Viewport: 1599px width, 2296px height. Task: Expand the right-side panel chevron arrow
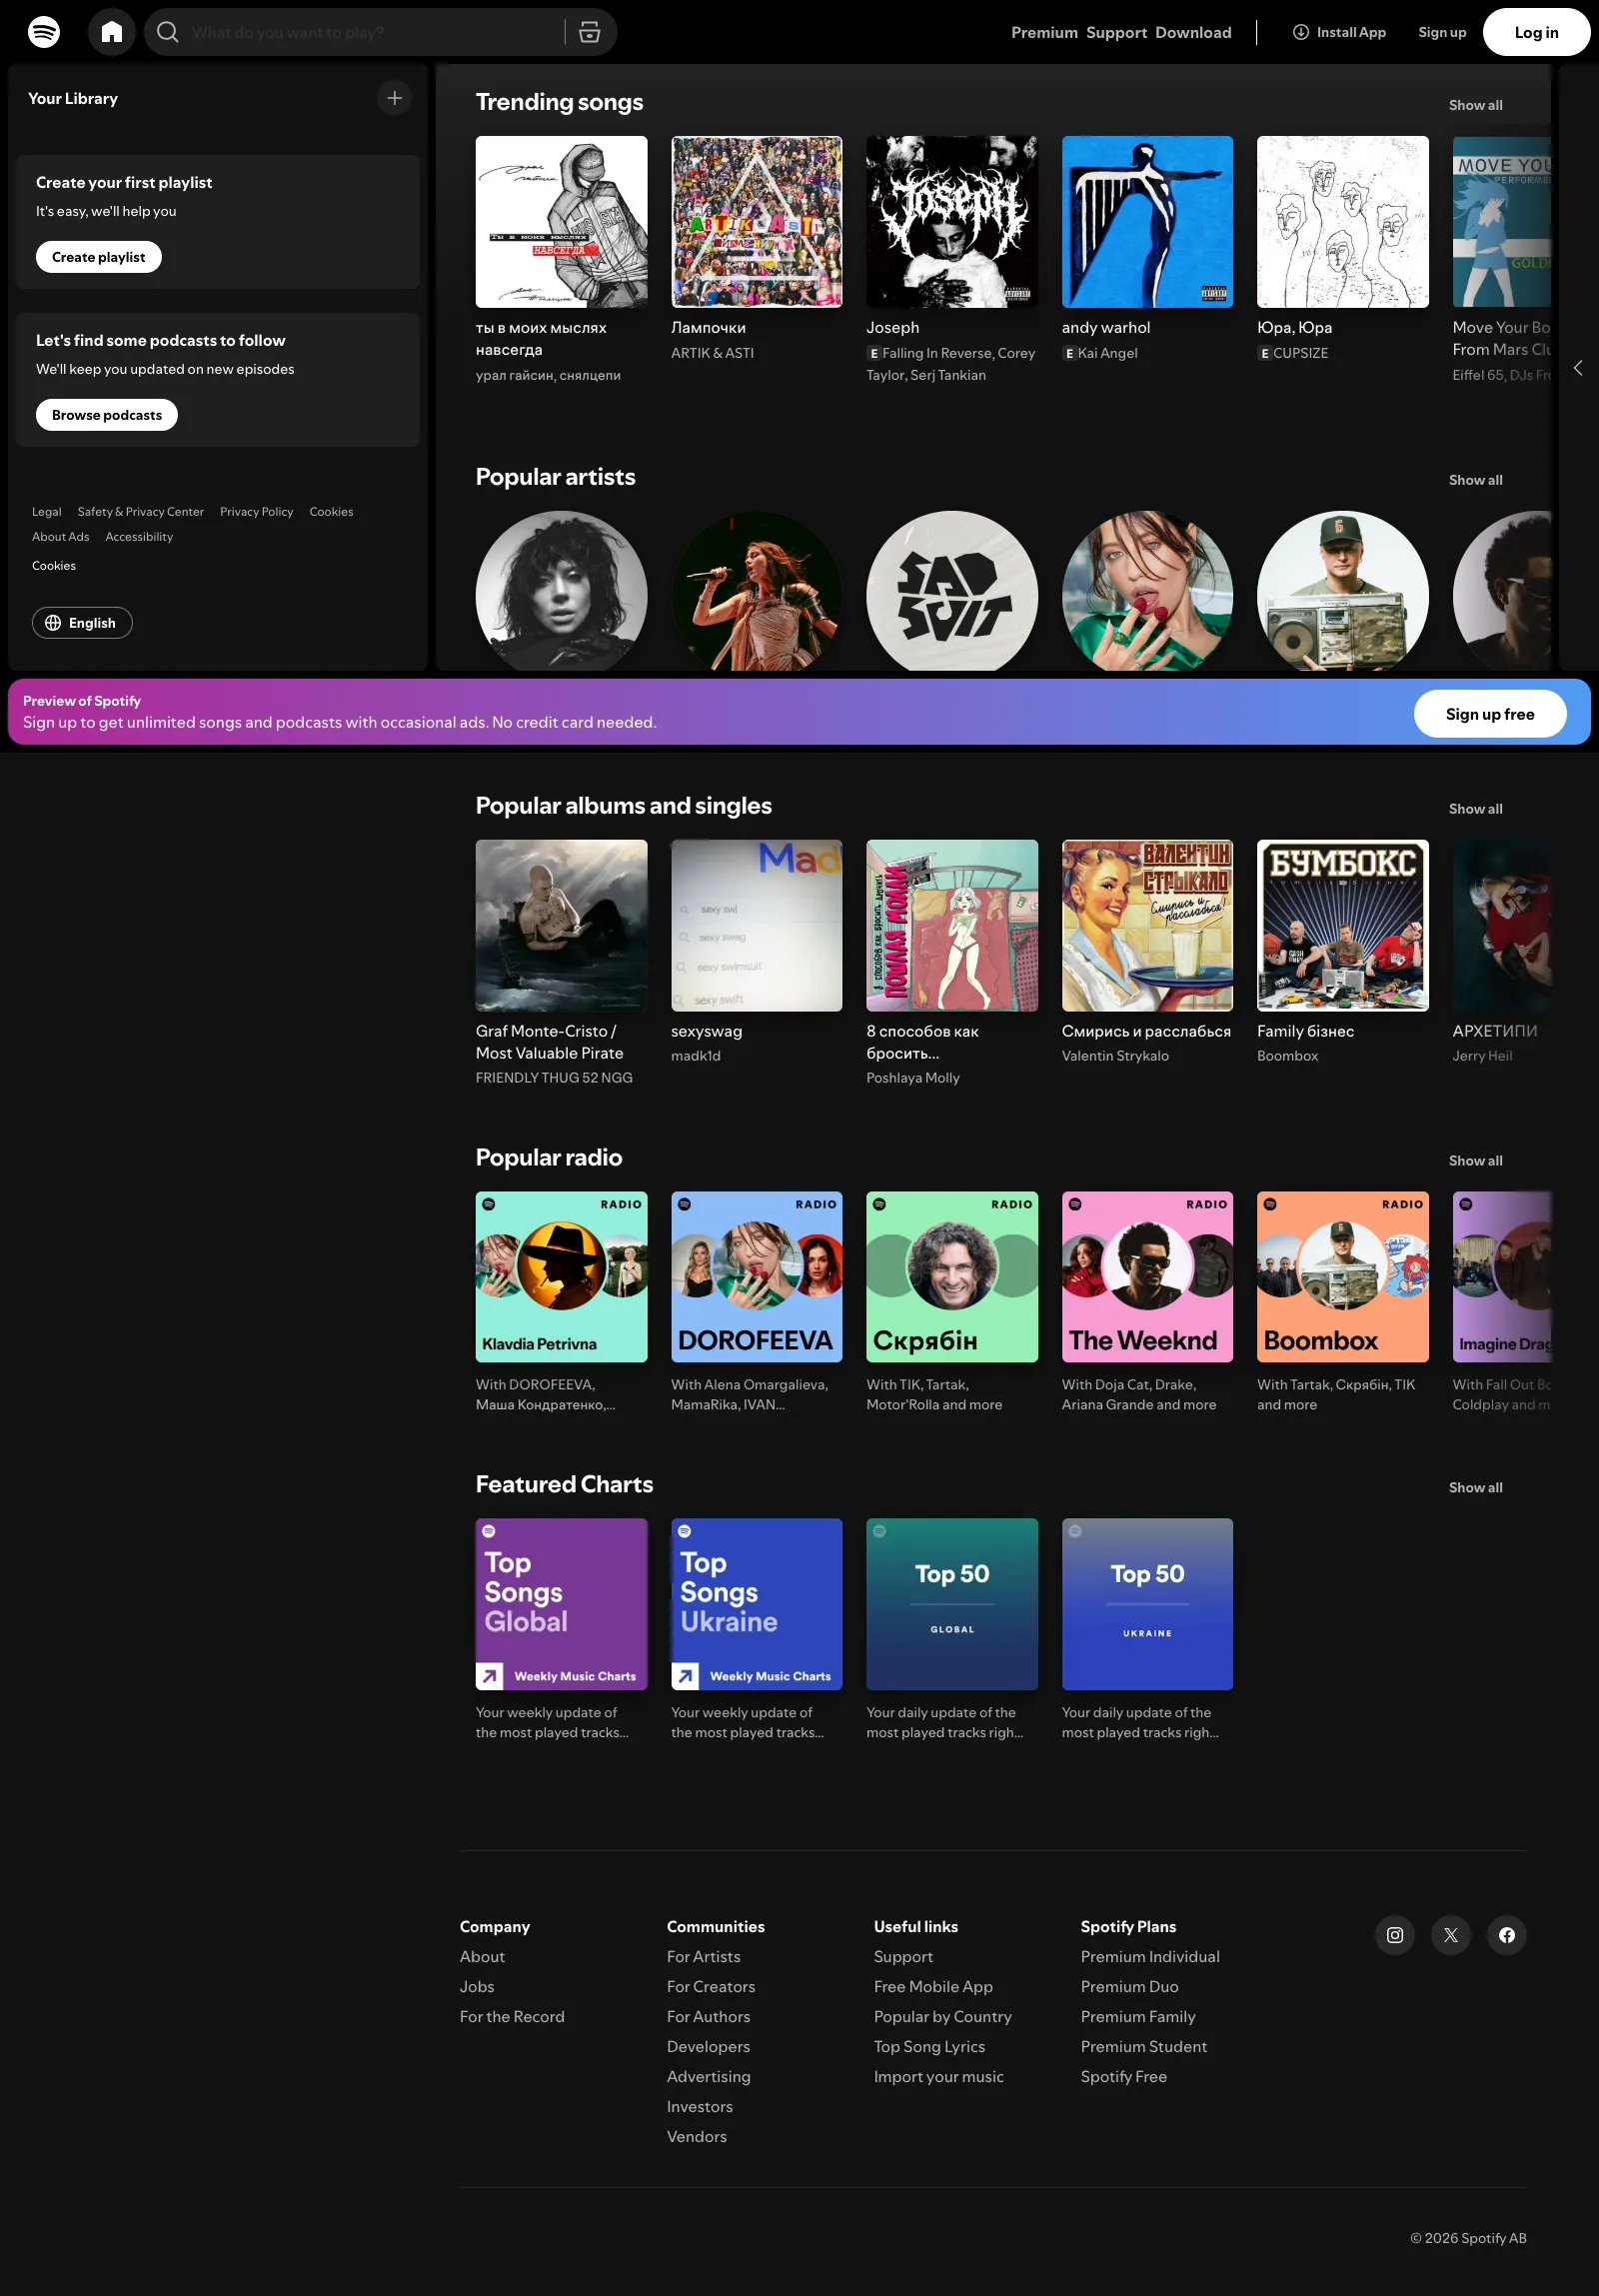click(1578, 368)
